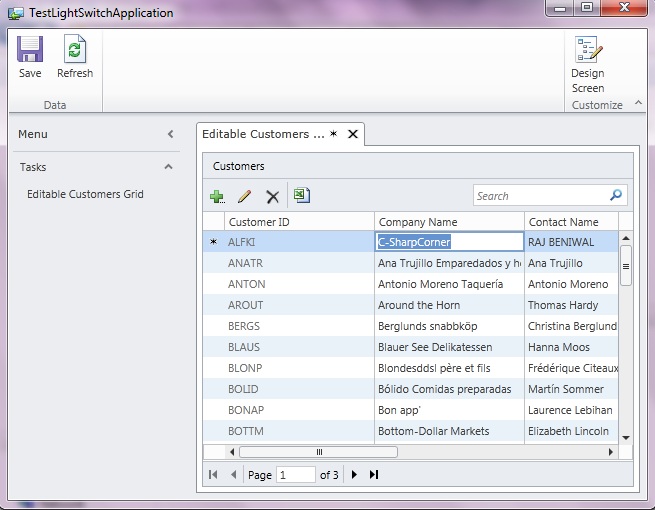Image resolution: width=655 pixels, height=510 pixels.
Task: Collapse the ribbon with the chevron
Action: 638,102
